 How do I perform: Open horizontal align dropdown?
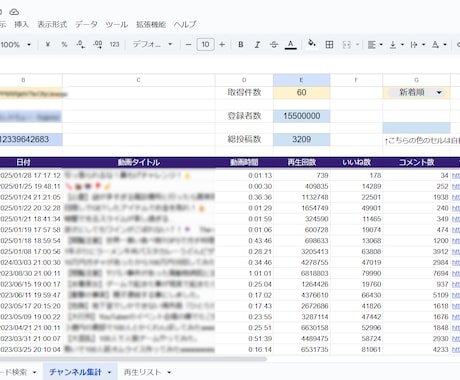(375, 44)
